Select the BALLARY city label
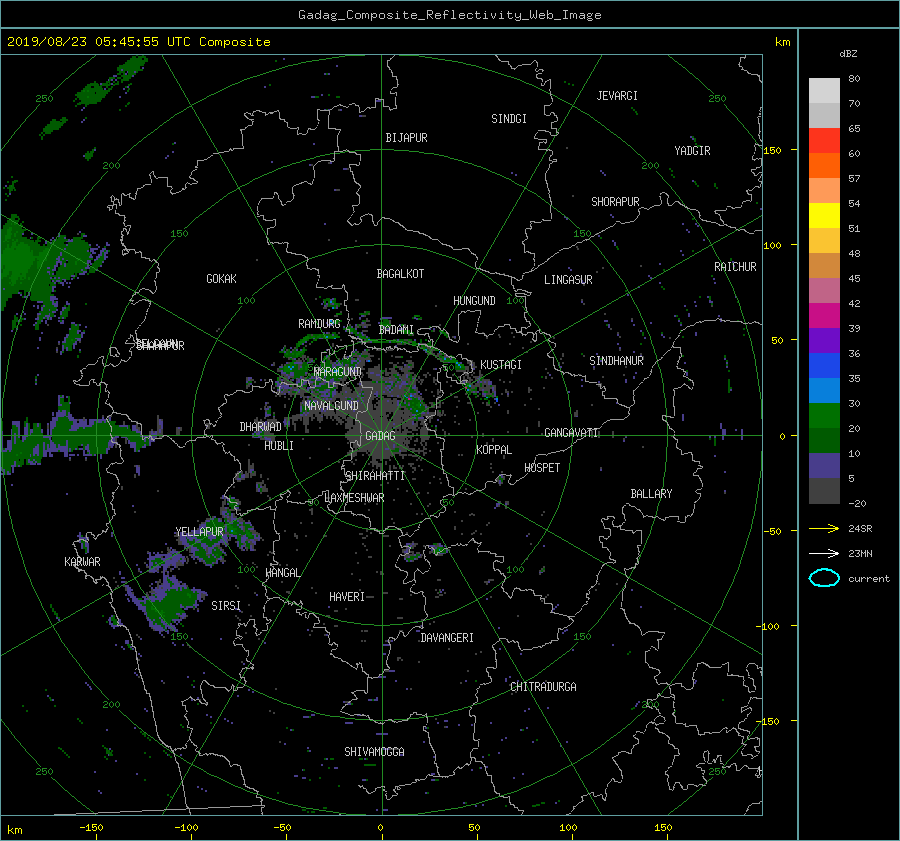This screenshot has height=841, width=900. click(x=651, y=494)
